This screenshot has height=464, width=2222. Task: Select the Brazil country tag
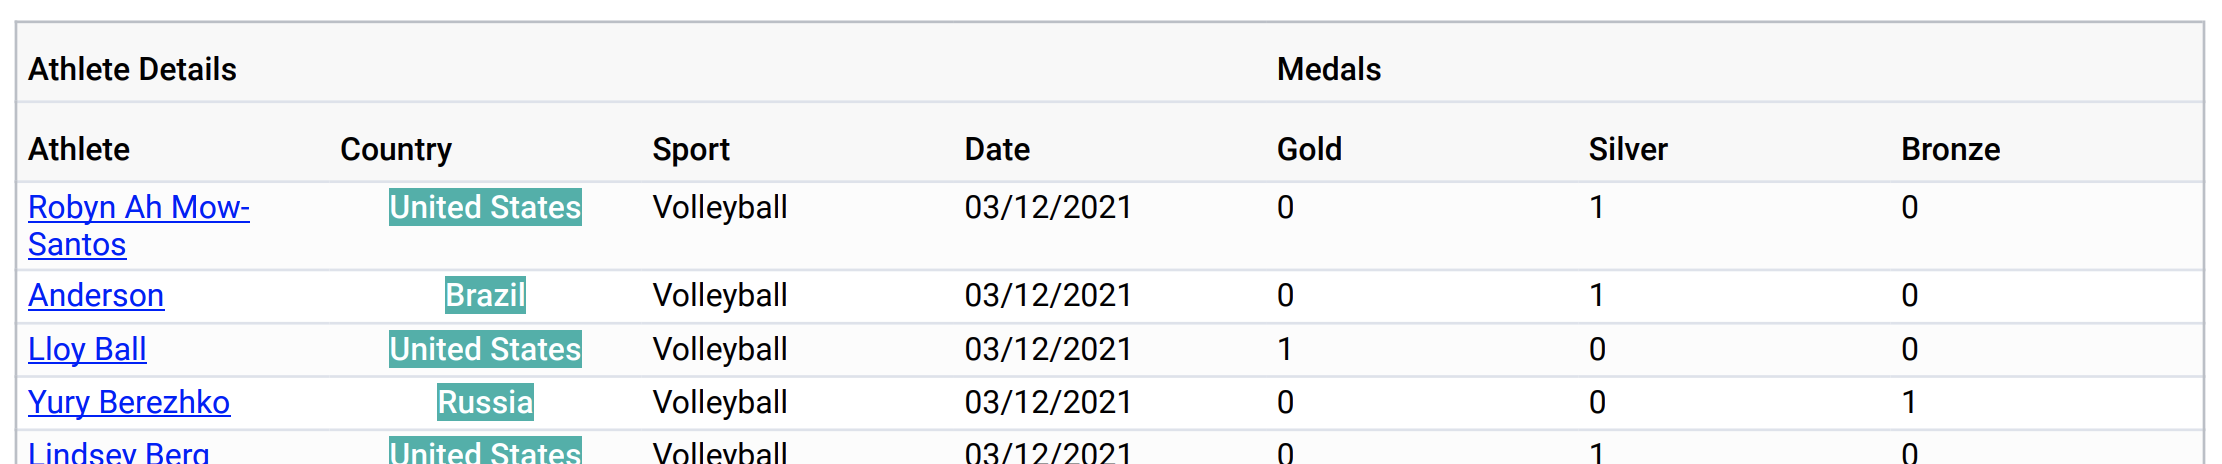coord(485,295)
